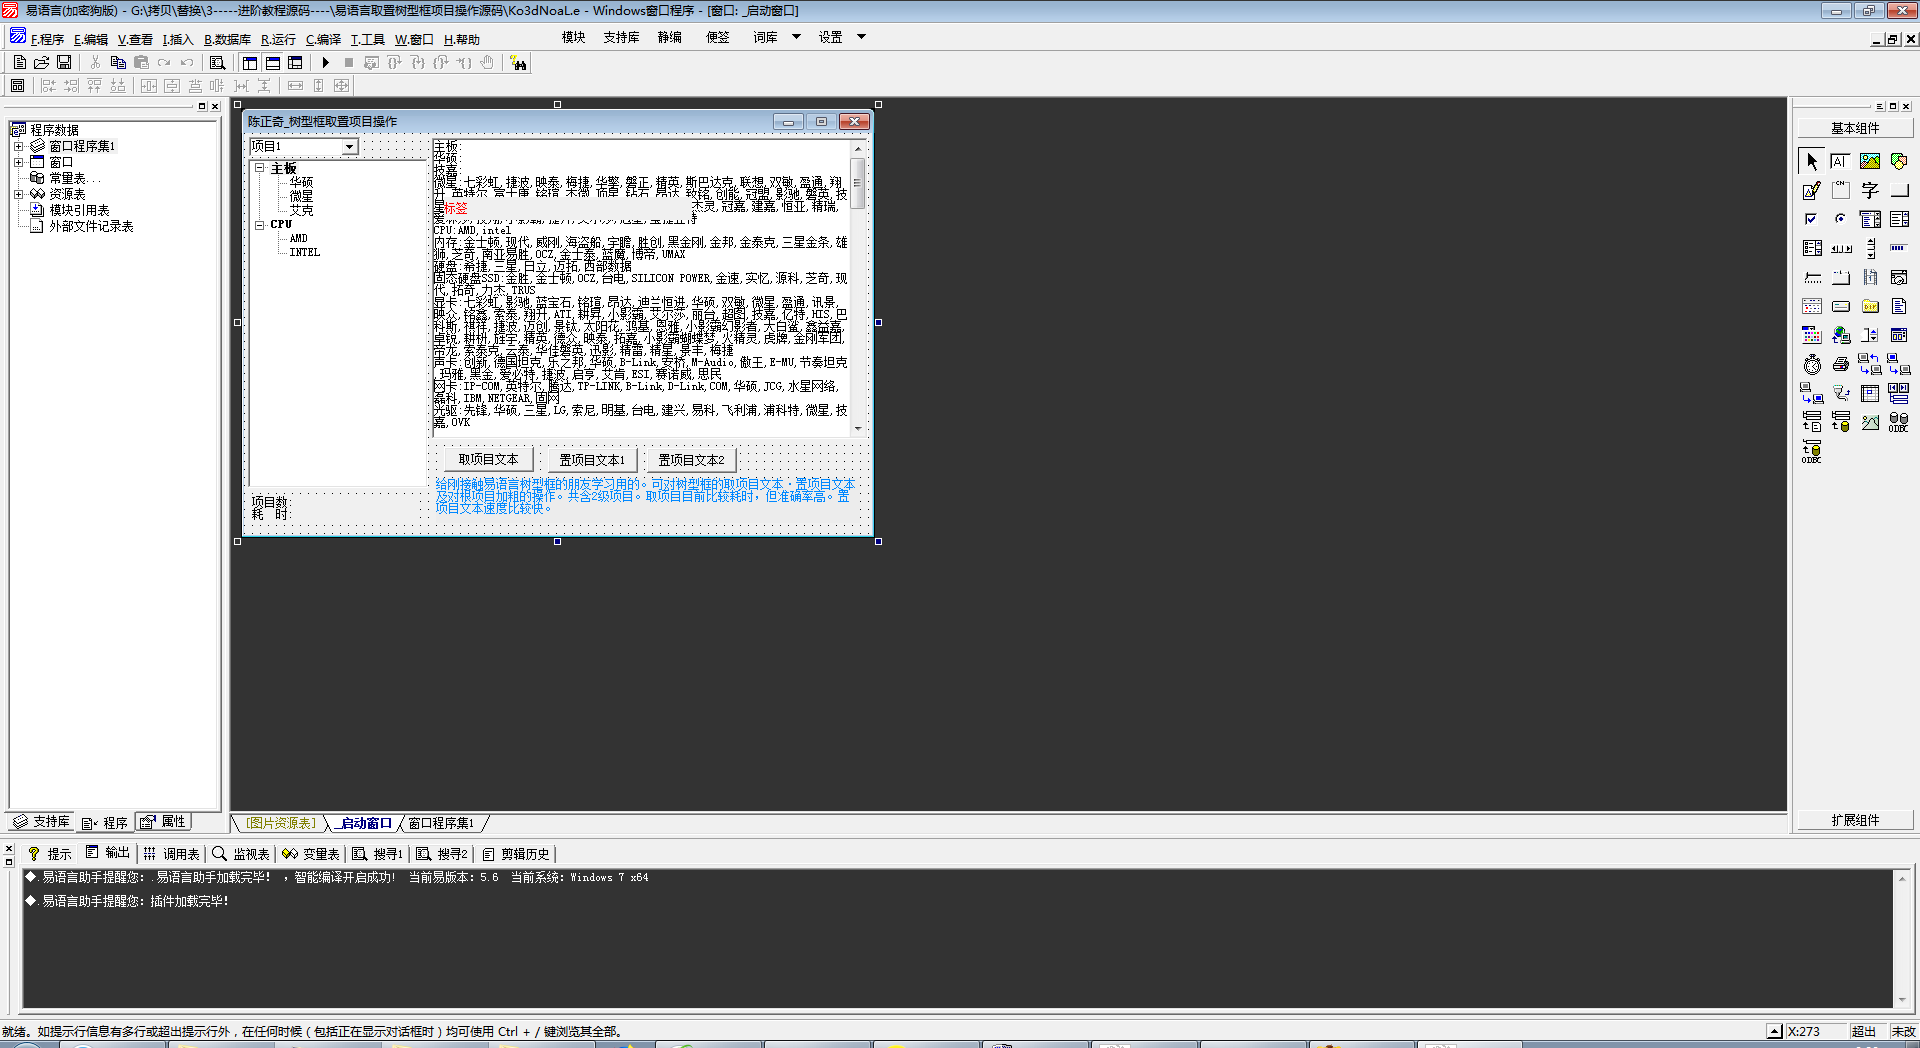The height and width of the screenshot is (1048, 1920).
Task: Select the 模块引用表 tree item
Action: (79, 210)
